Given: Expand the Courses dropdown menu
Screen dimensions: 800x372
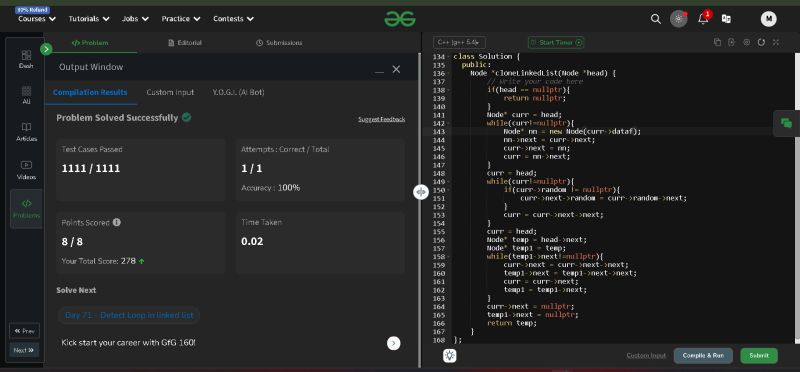Looking at the screenshot, I should [x=37, y=19].
